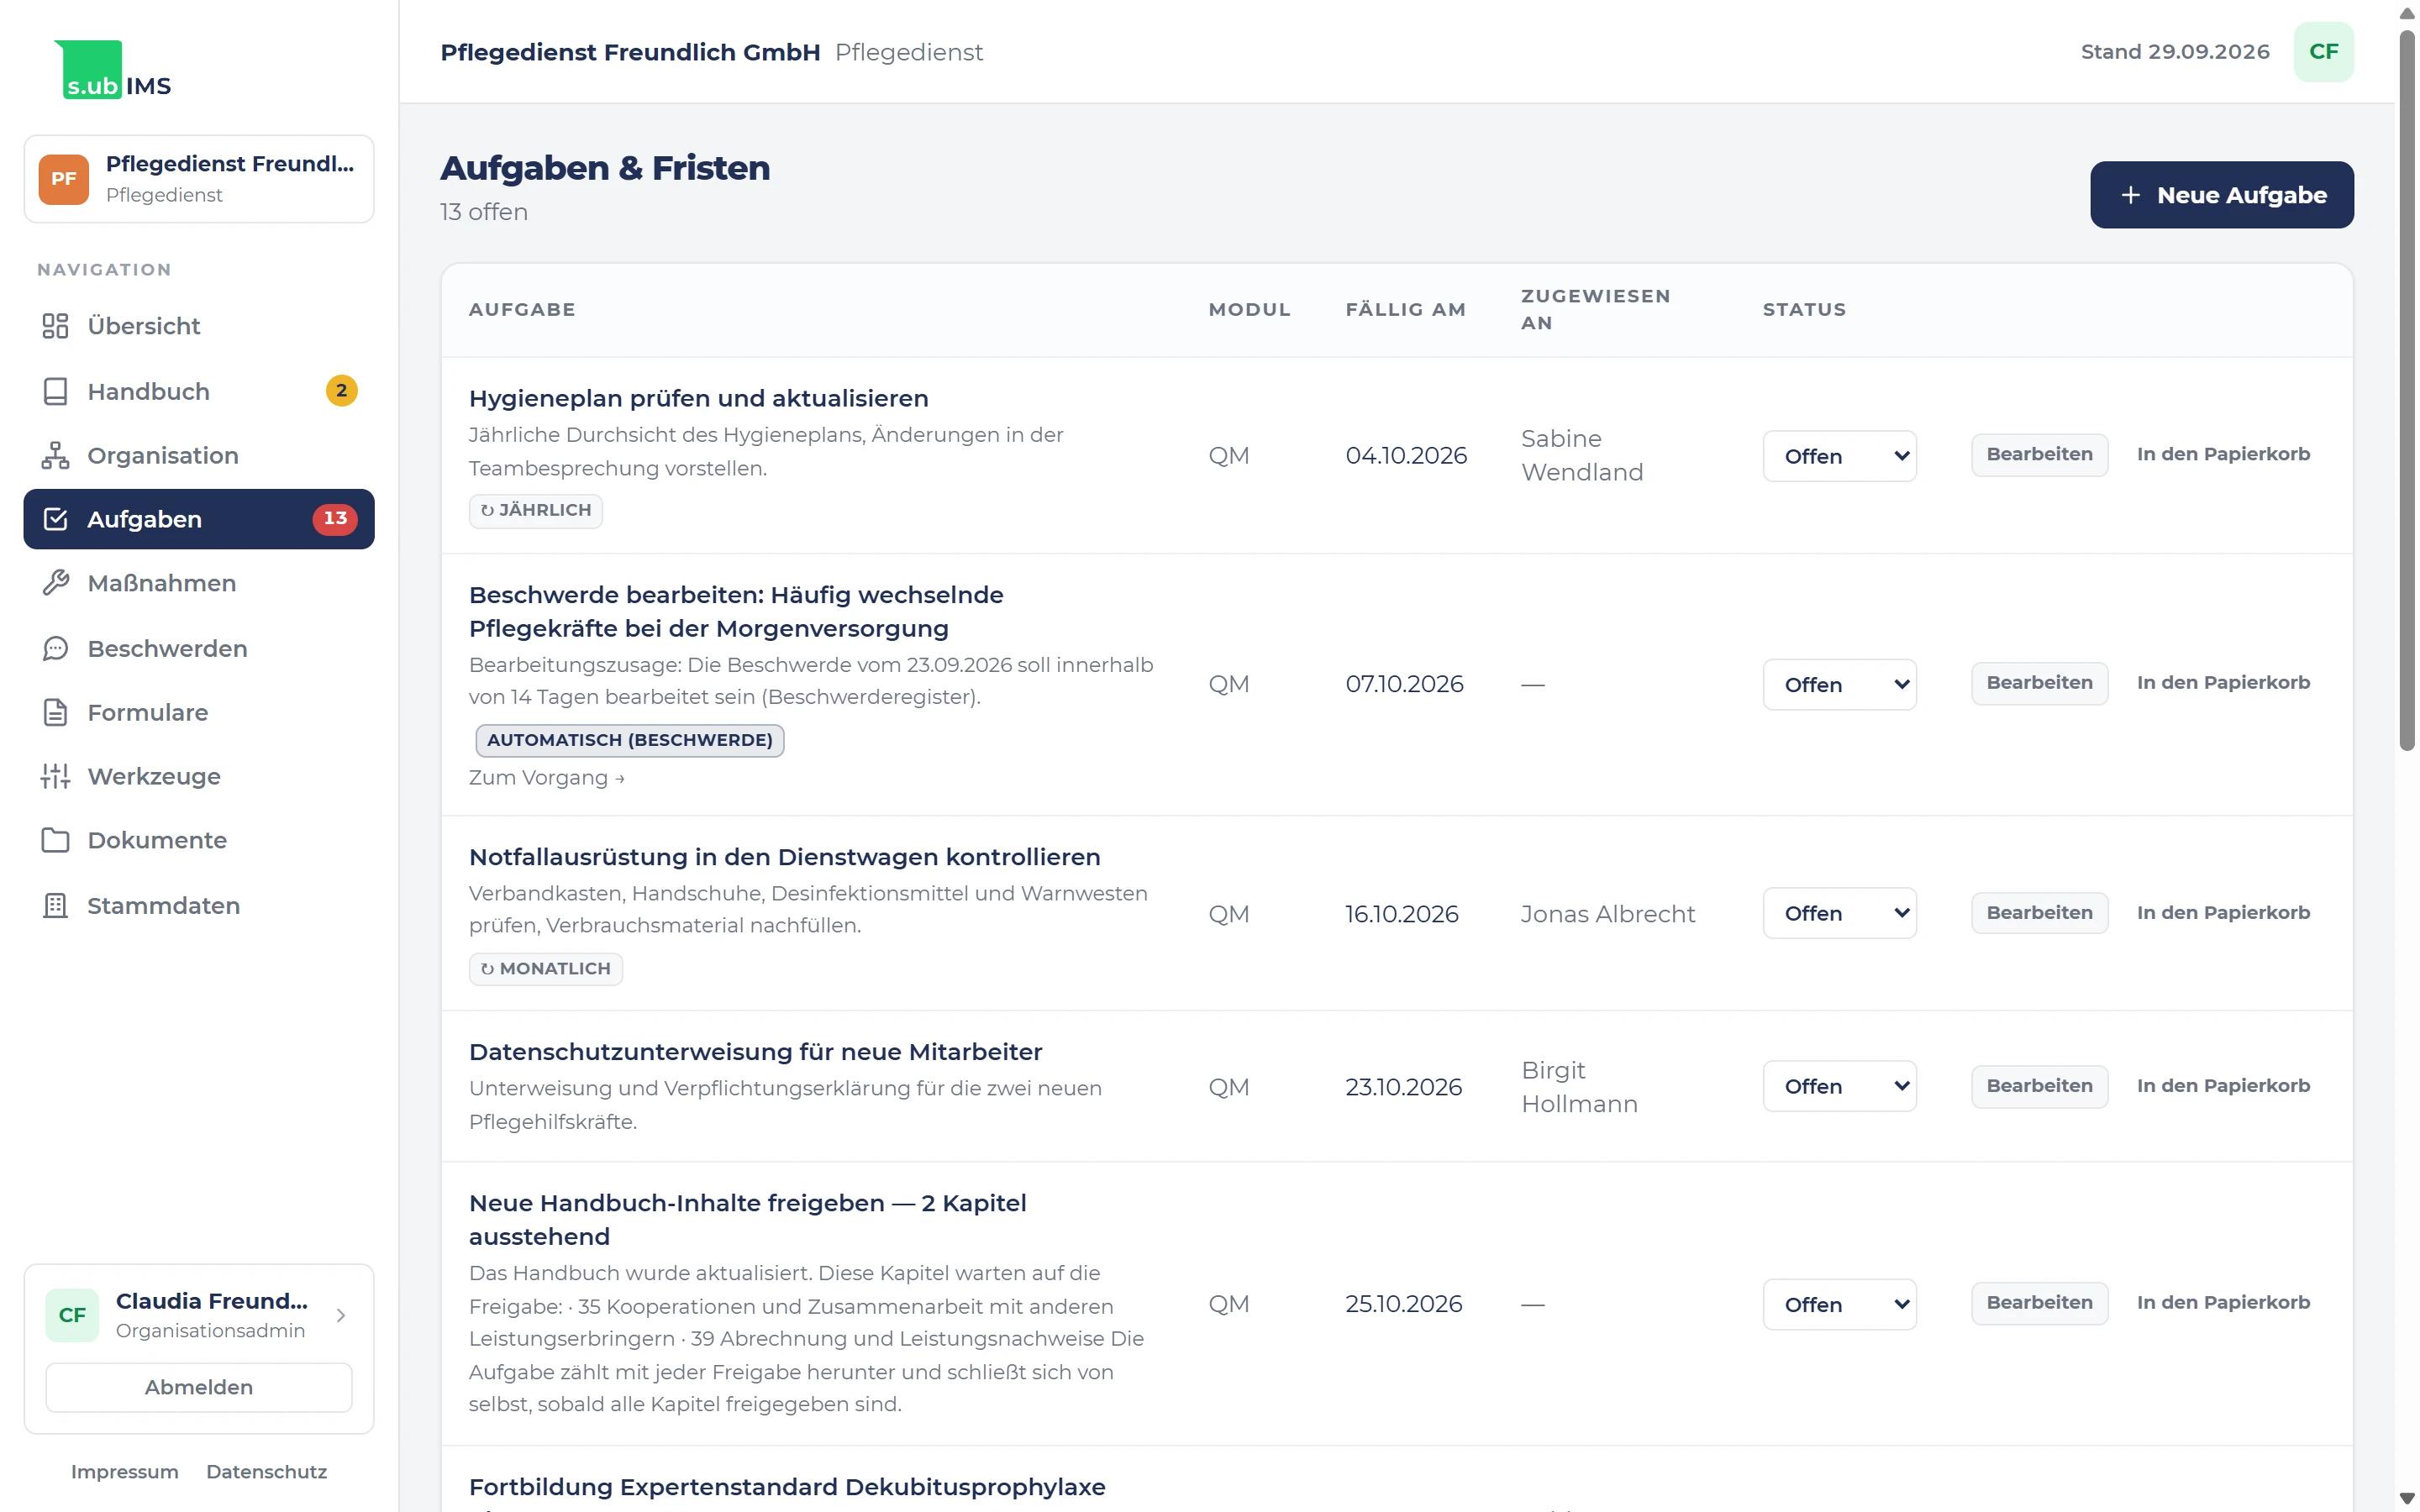Open status dropdown for Hygieneplan prüfen task

[x=1839, y=456]
